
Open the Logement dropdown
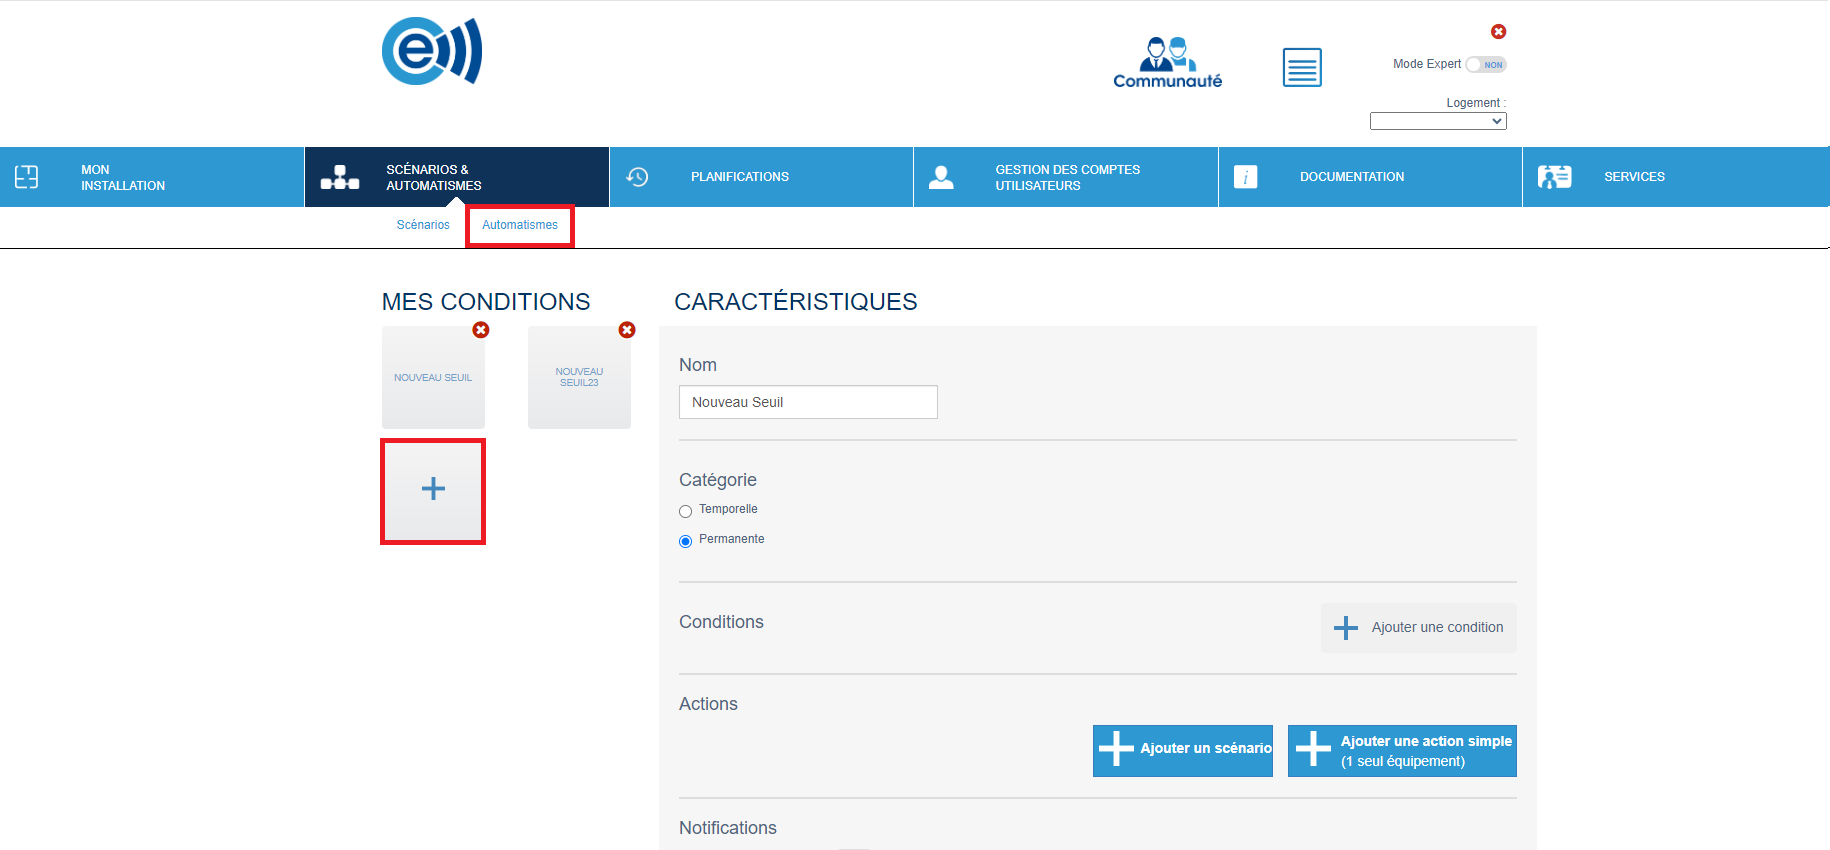point(1437,121)
